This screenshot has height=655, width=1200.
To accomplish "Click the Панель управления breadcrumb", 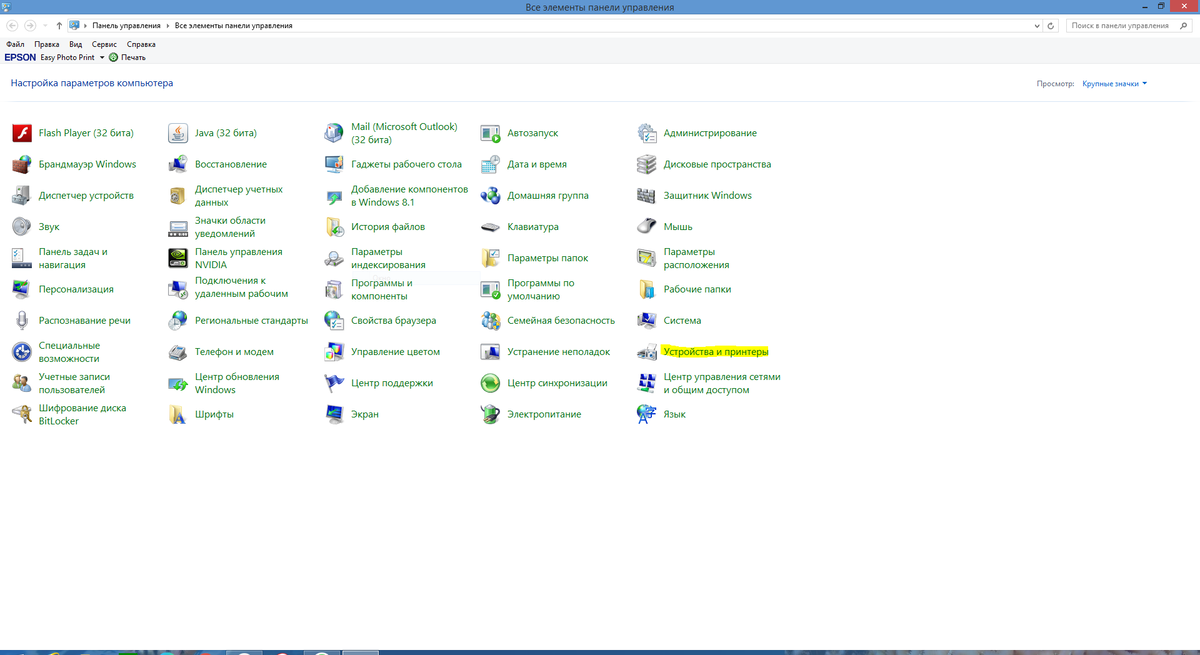I will 126,25.
